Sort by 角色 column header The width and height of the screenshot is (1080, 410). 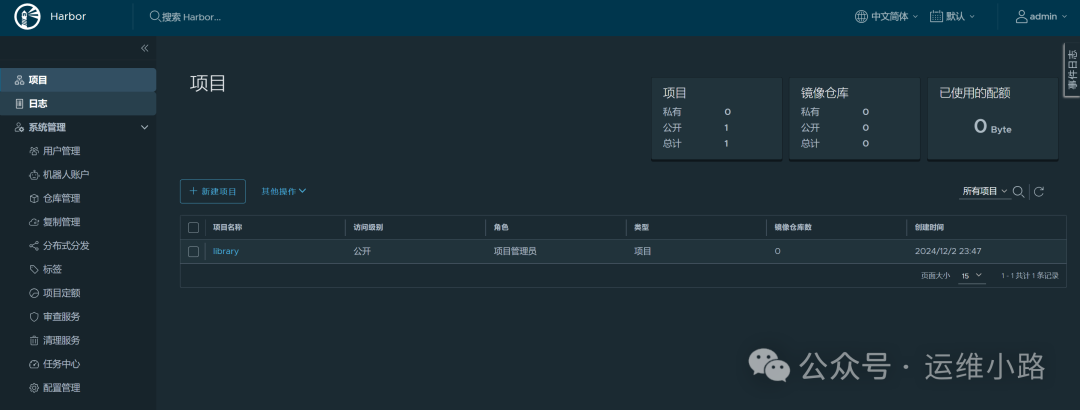point(501,227)
